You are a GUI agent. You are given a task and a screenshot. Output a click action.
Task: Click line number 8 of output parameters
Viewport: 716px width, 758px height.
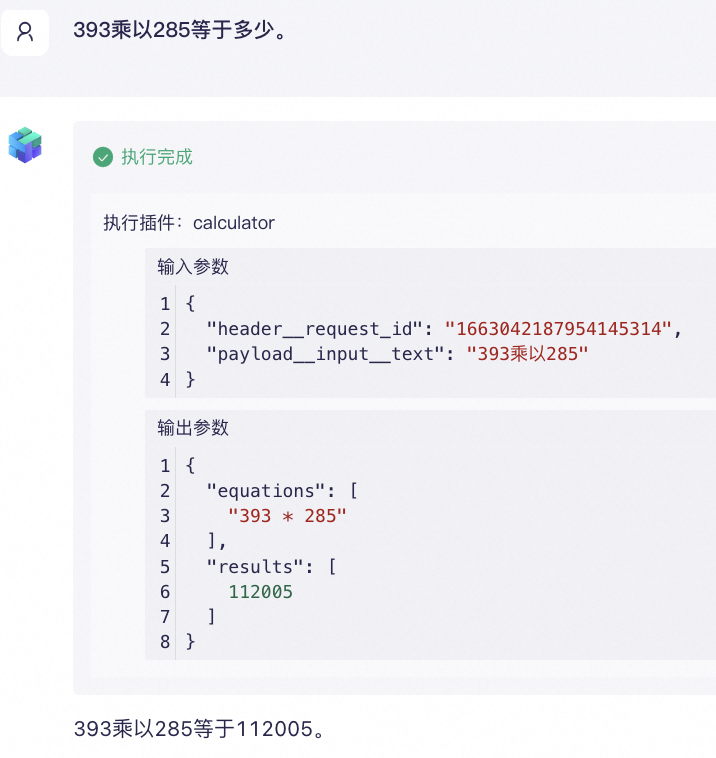point(165,642)
